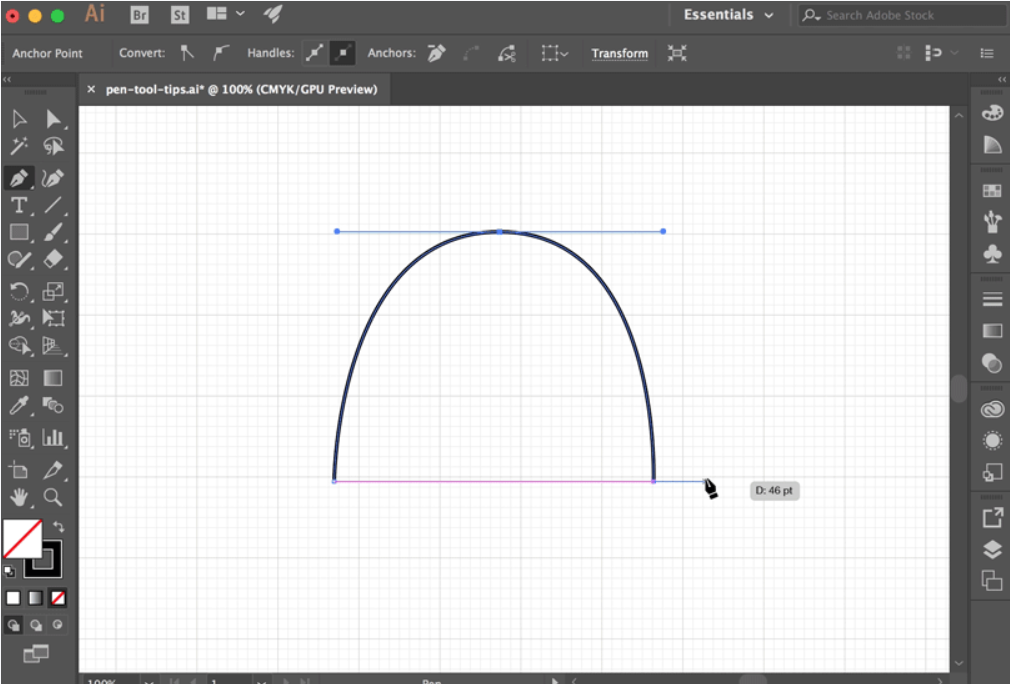1010x684 pixels.
Task: Select the Zoom magnifier tool
Action: (x=53, y=497)
